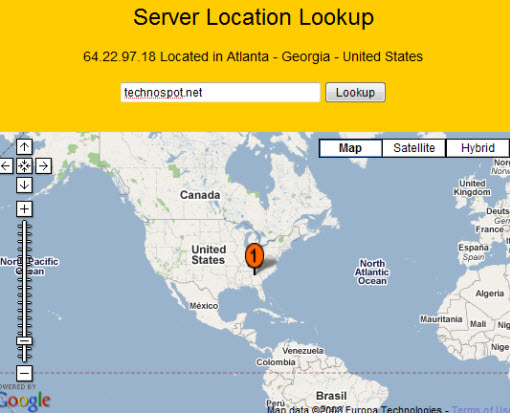The height and width of the screenshot is (413, 510).
Task: Click the Server Location Lookup heading
Action: [253, 17]
